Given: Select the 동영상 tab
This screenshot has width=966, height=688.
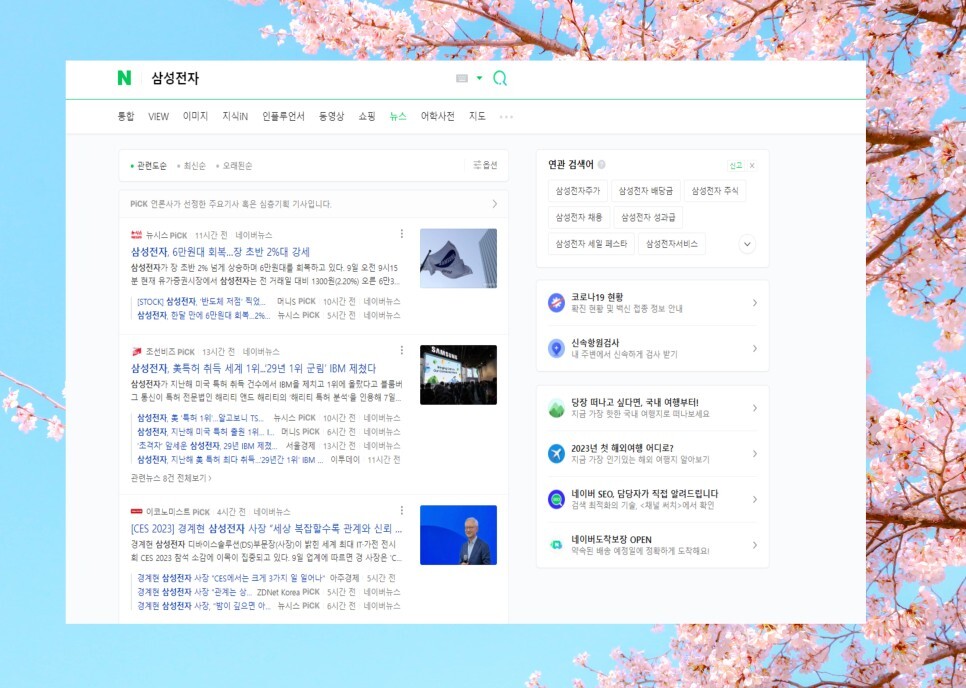Looking at the screenshot, I should [331, 116].
